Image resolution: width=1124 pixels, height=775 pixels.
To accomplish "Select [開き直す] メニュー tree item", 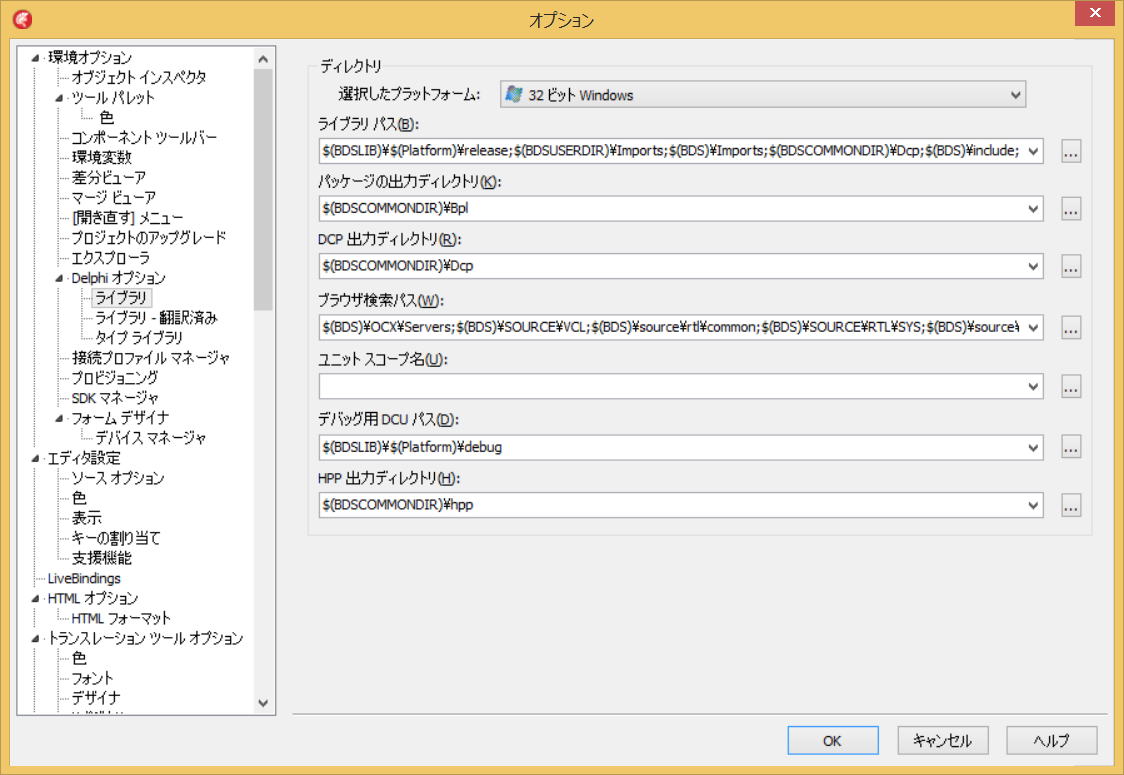I will pos(127,218).
